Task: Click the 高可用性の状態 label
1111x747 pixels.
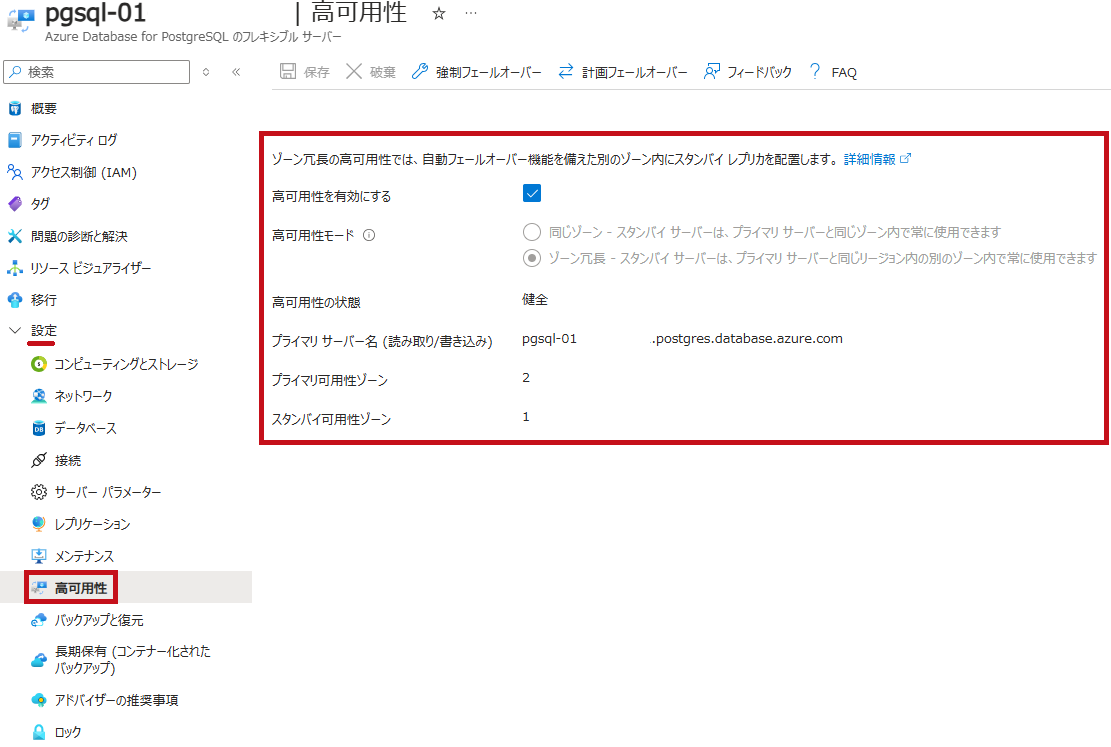Action: pos(316,303)
